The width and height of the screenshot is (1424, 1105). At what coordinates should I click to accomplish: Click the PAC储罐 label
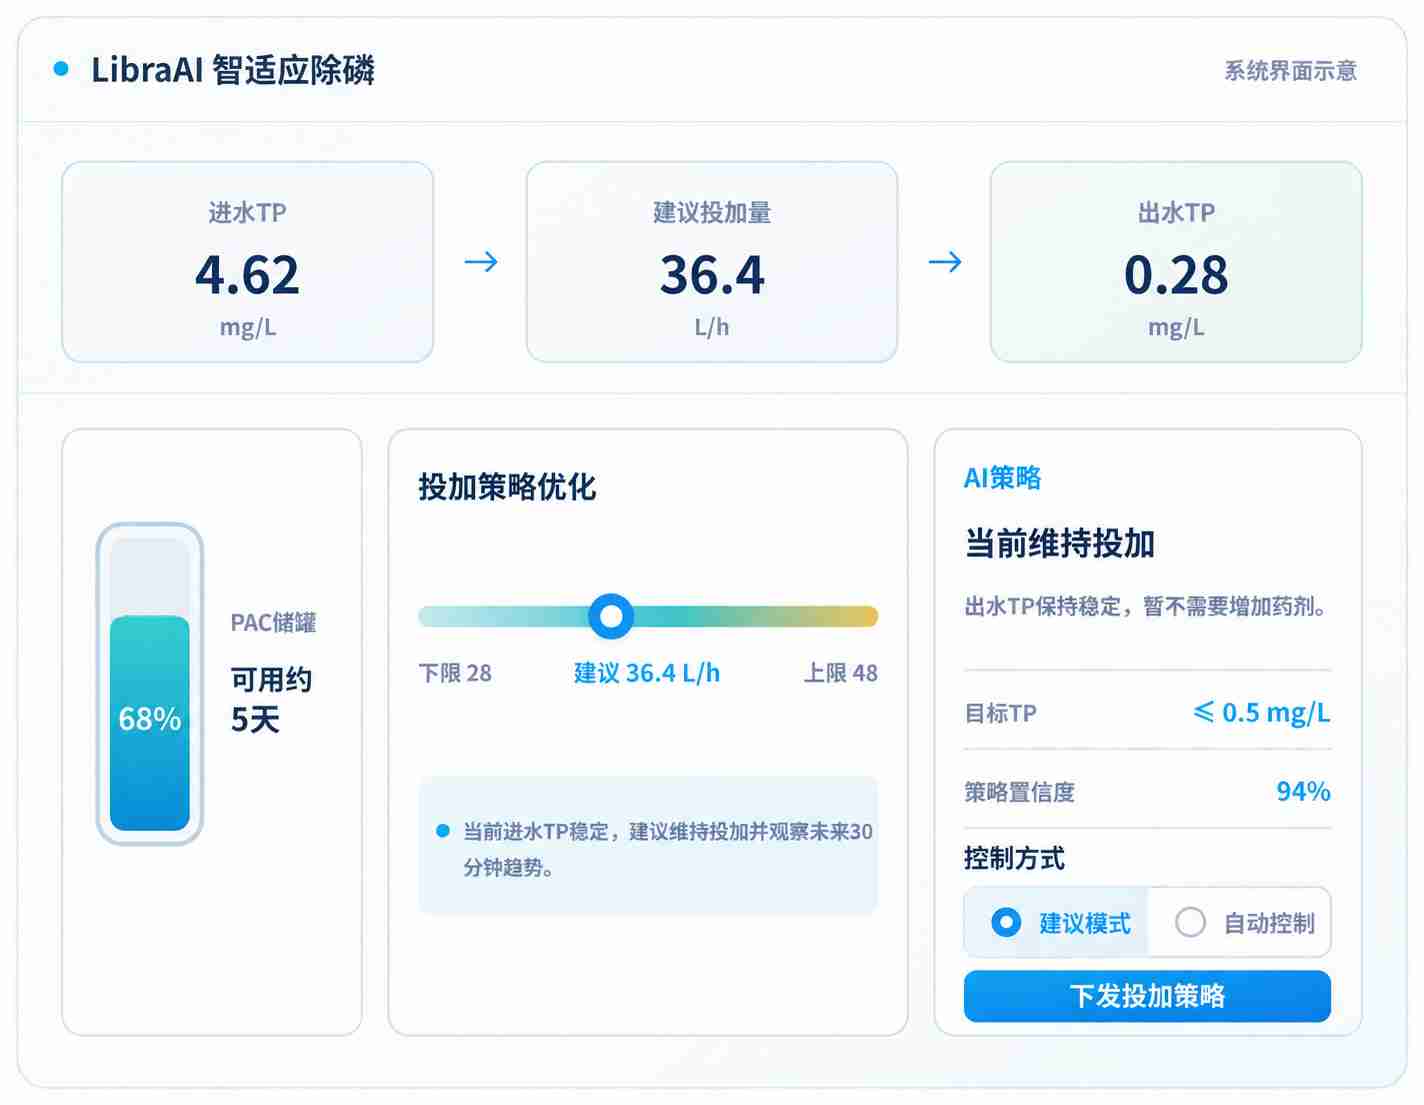(273, 622)
